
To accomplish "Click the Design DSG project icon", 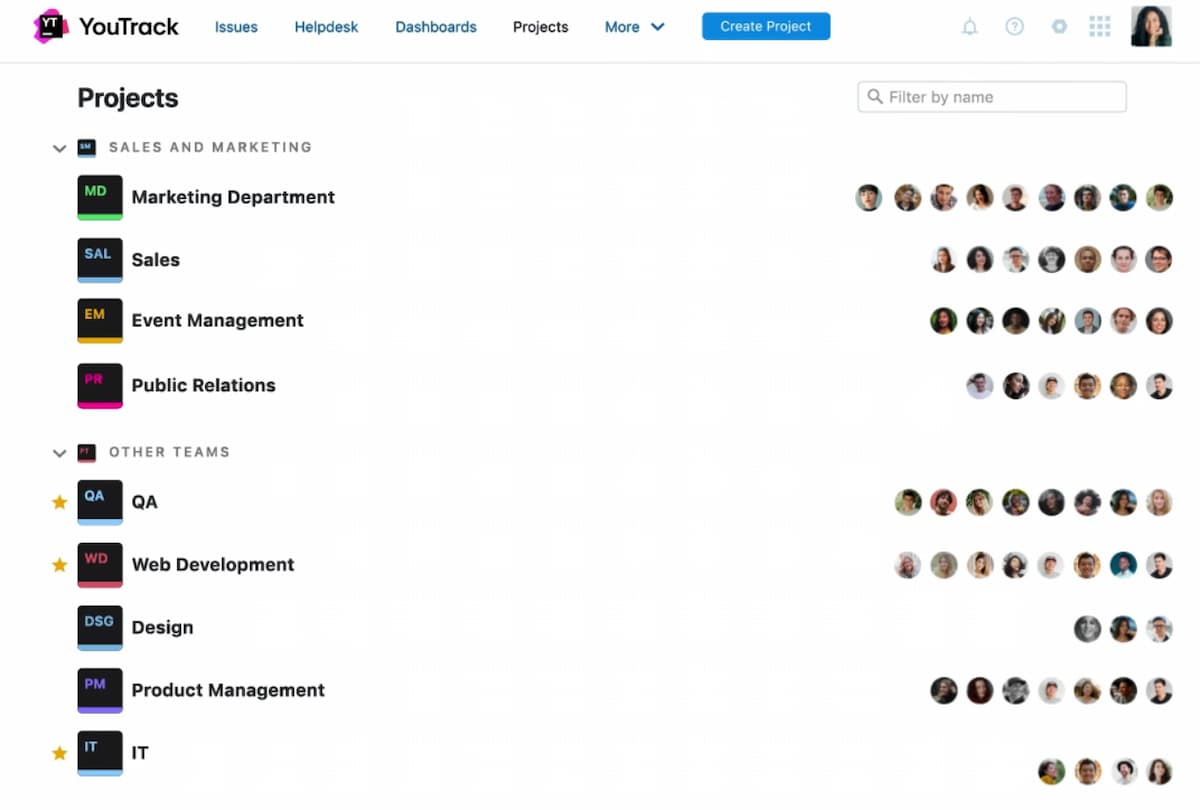I will click(x=100, y=627).
